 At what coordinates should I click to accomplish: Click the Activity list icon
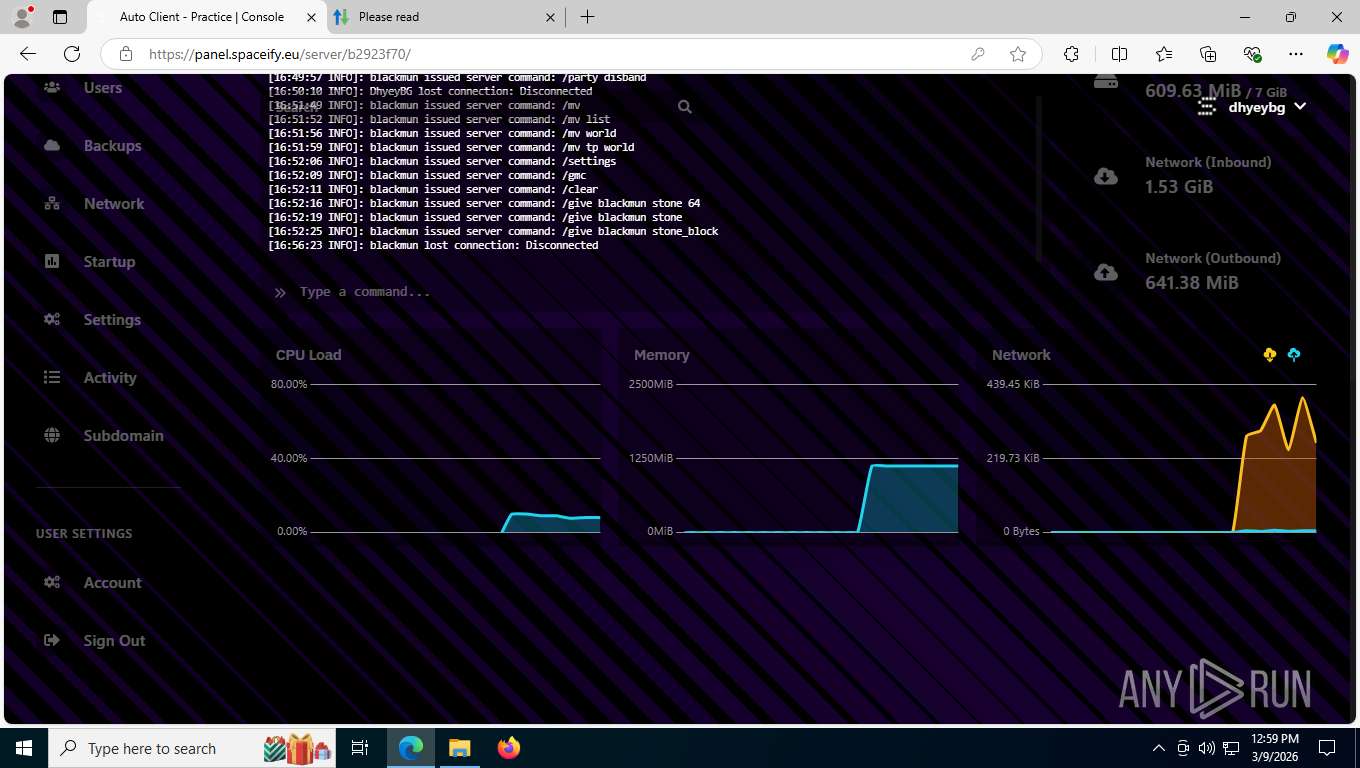52,378
